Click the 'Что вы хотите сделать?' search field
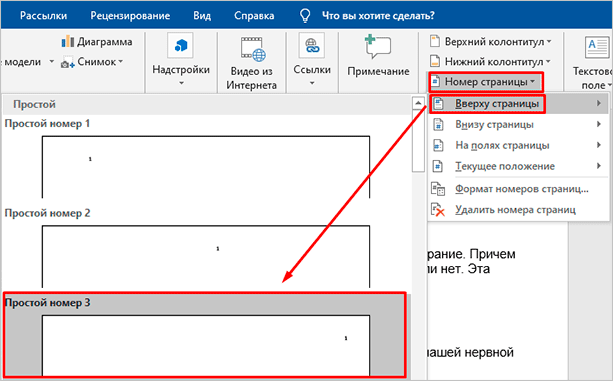This screenshot has height=381, width=613. (378, 16)
